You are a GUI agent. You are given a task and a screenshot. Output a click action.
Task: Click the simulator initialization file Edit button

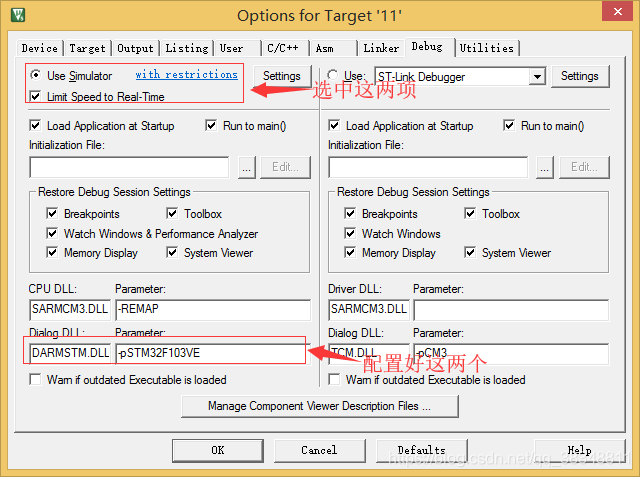(x=285, y=167)
